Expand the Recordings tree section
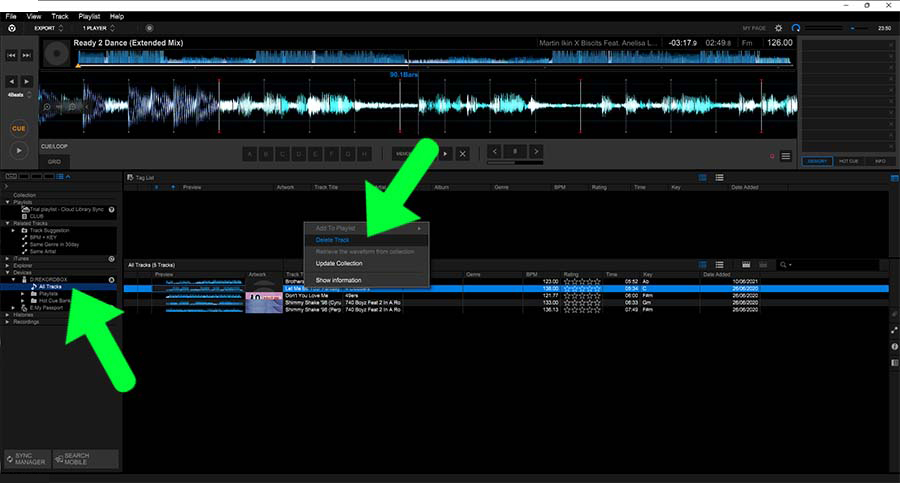 [x=7, y=322]
